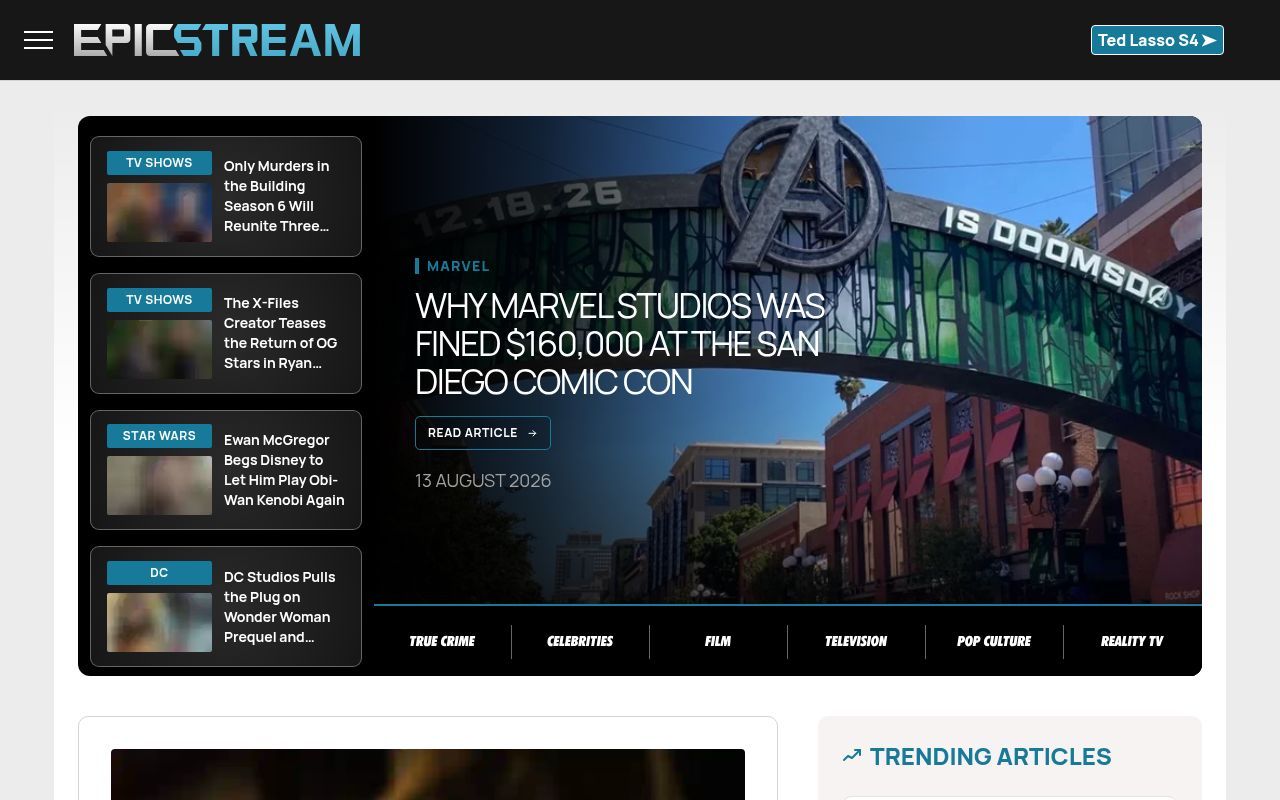Select the Pop Culture tab

pos(994,641)
